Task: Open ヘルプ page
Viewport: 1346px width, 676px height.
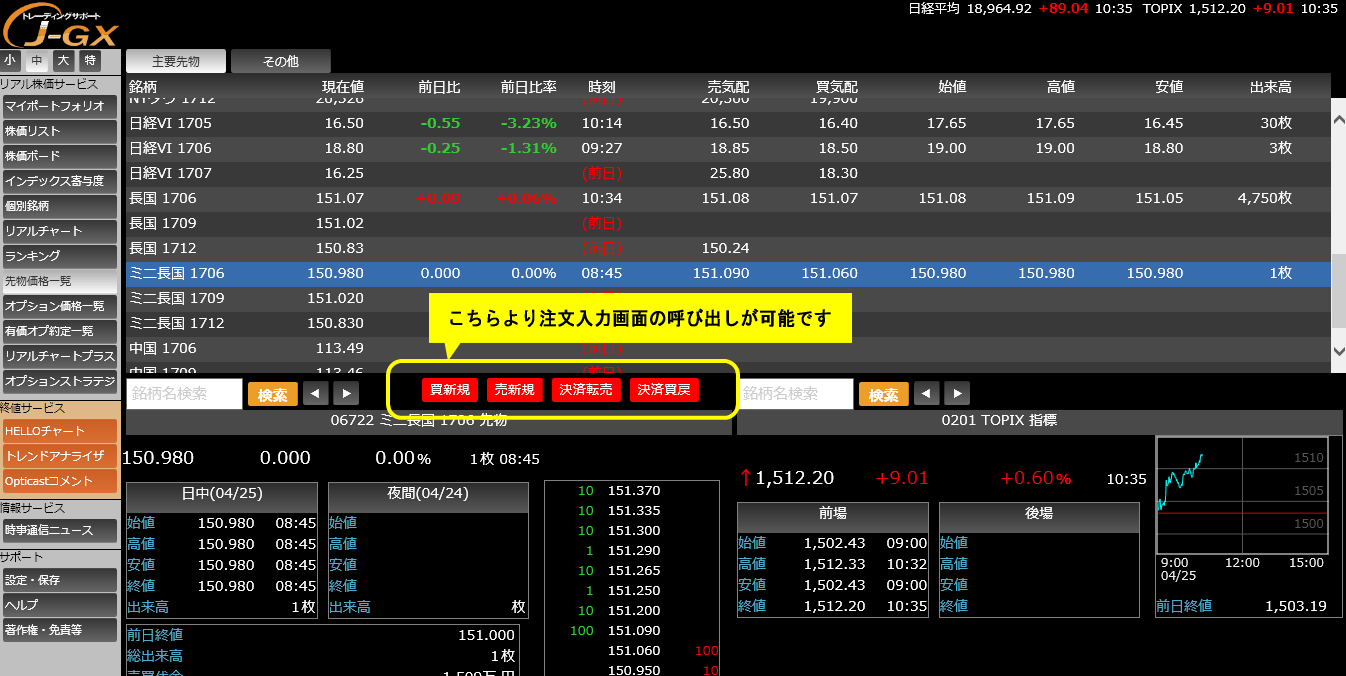Action: [60, 605]
